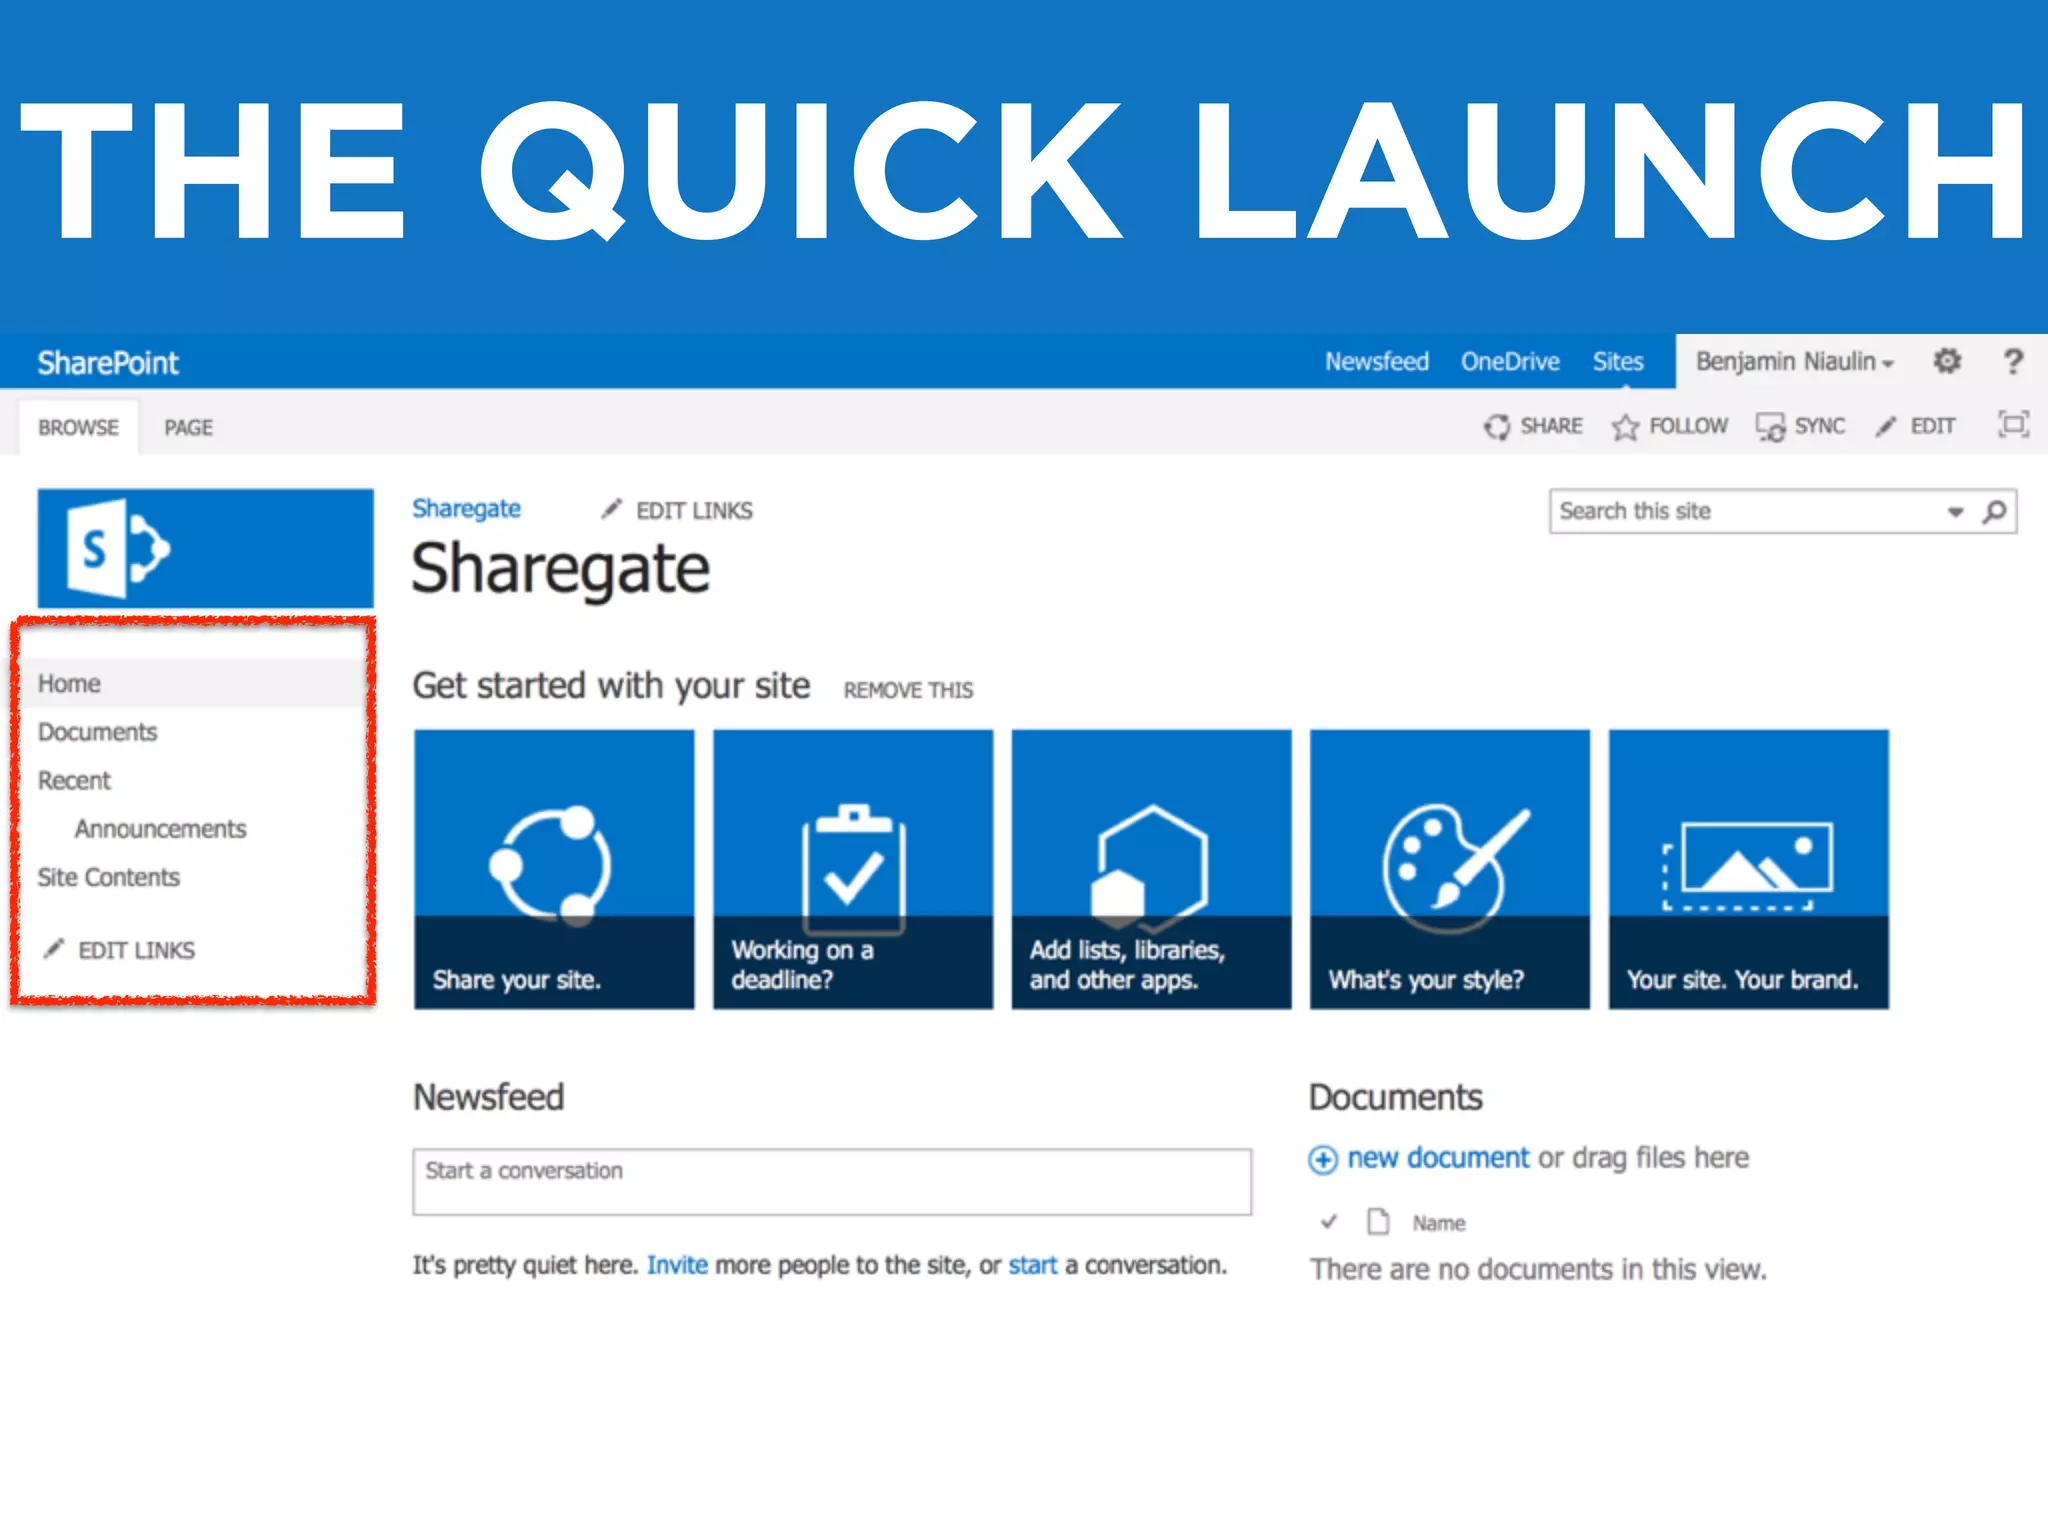Toggle focus on content fullscreen icon

(x=2013, y=425)
